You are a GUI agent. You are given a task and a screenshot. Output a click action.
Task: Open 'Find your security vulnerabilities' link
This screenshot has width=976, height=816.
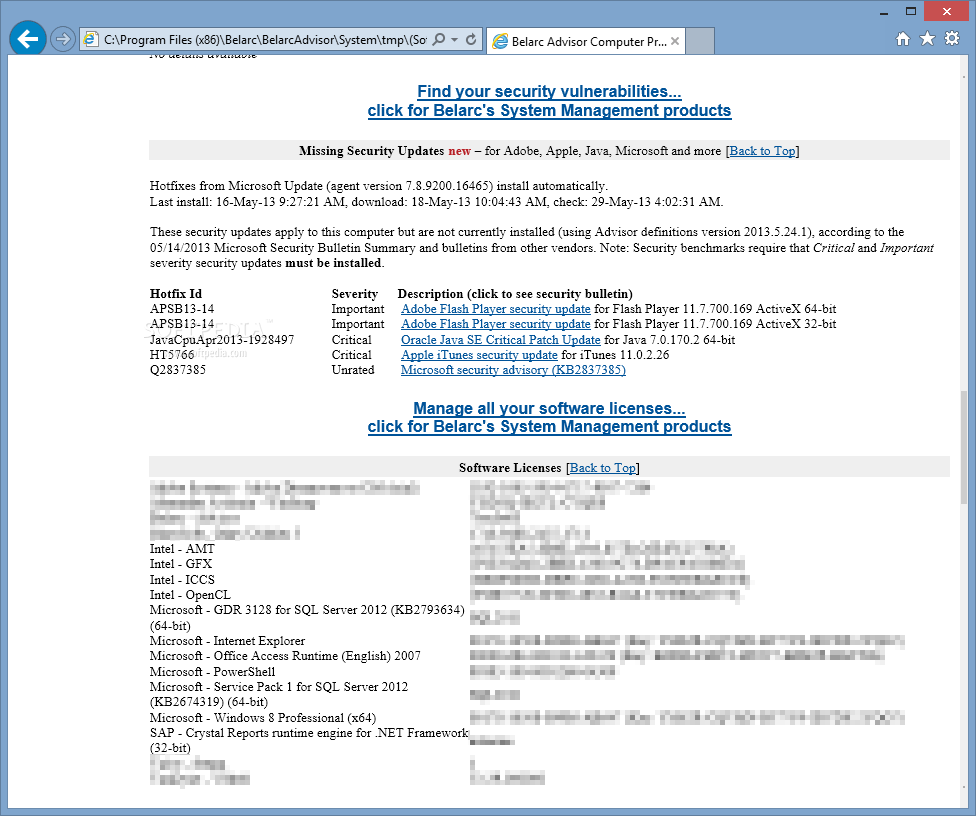click(x=549, y=91)
